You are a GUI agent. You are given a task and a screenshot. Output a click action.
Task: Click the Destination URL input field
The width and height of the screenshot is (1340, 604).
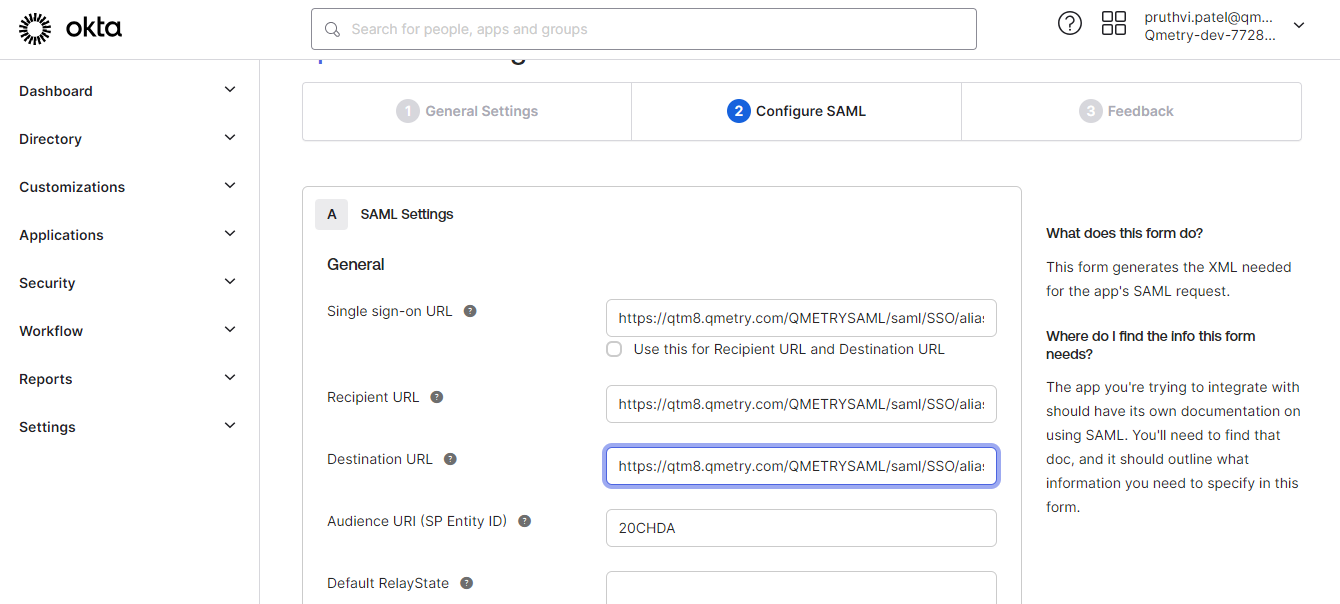click(801, 466)
